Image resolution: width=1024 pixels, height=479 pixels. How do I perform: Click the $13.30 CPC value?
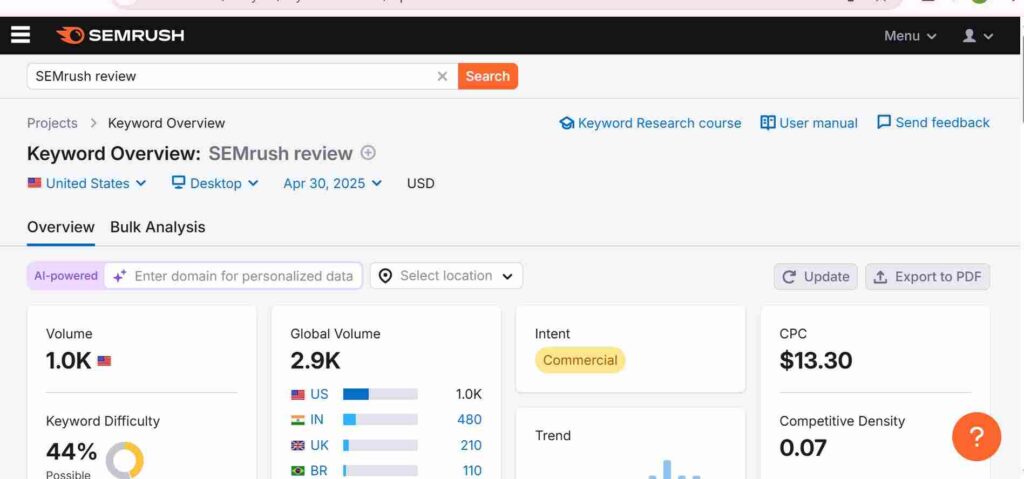click(x=816, y=361)
